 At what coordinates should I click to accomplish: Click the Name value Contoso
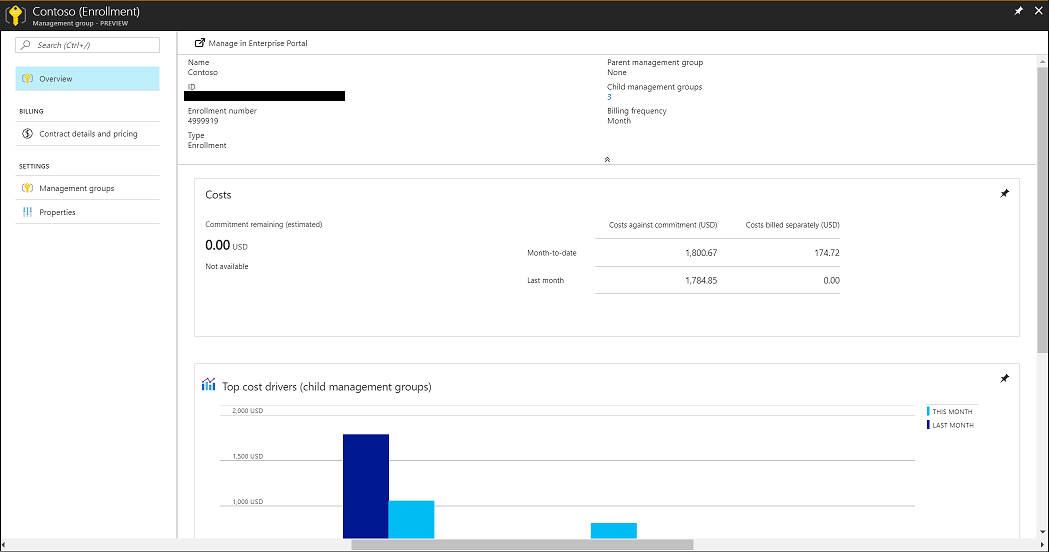[x=202, y=72]
